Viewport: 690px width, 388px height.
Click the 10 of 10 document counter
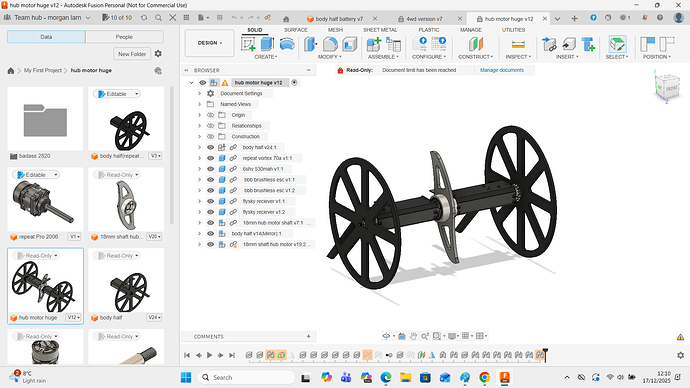[x=117, y=18]
